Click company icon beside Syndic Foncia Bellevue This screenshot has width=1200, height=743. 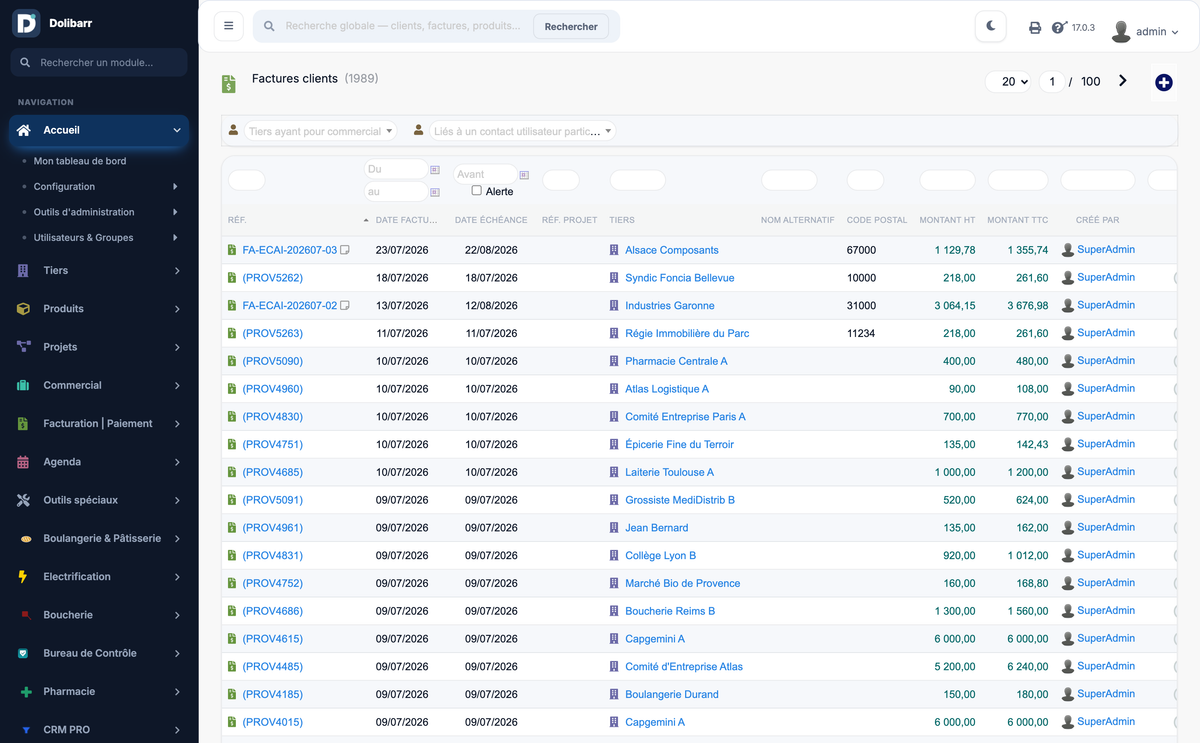point(614,278)
